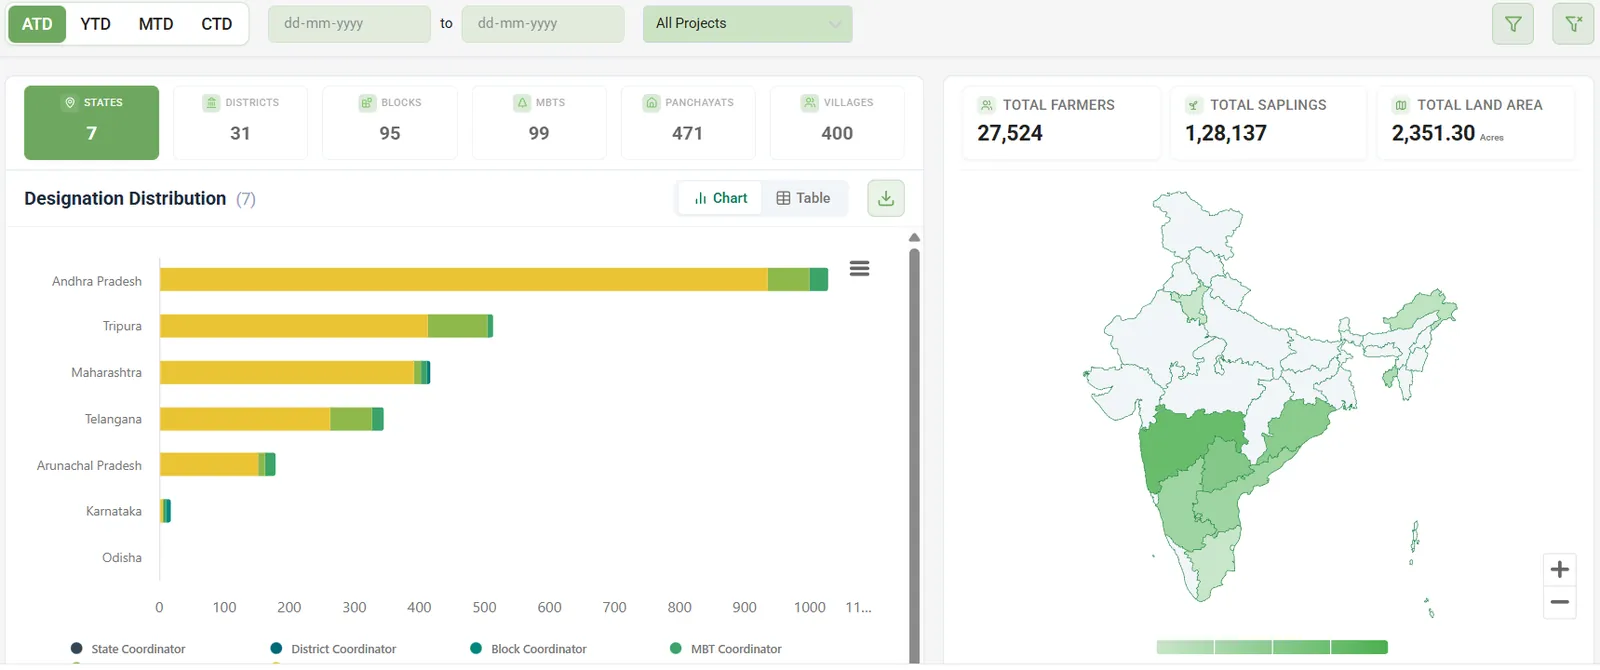Click the Districts card icon

211,103
